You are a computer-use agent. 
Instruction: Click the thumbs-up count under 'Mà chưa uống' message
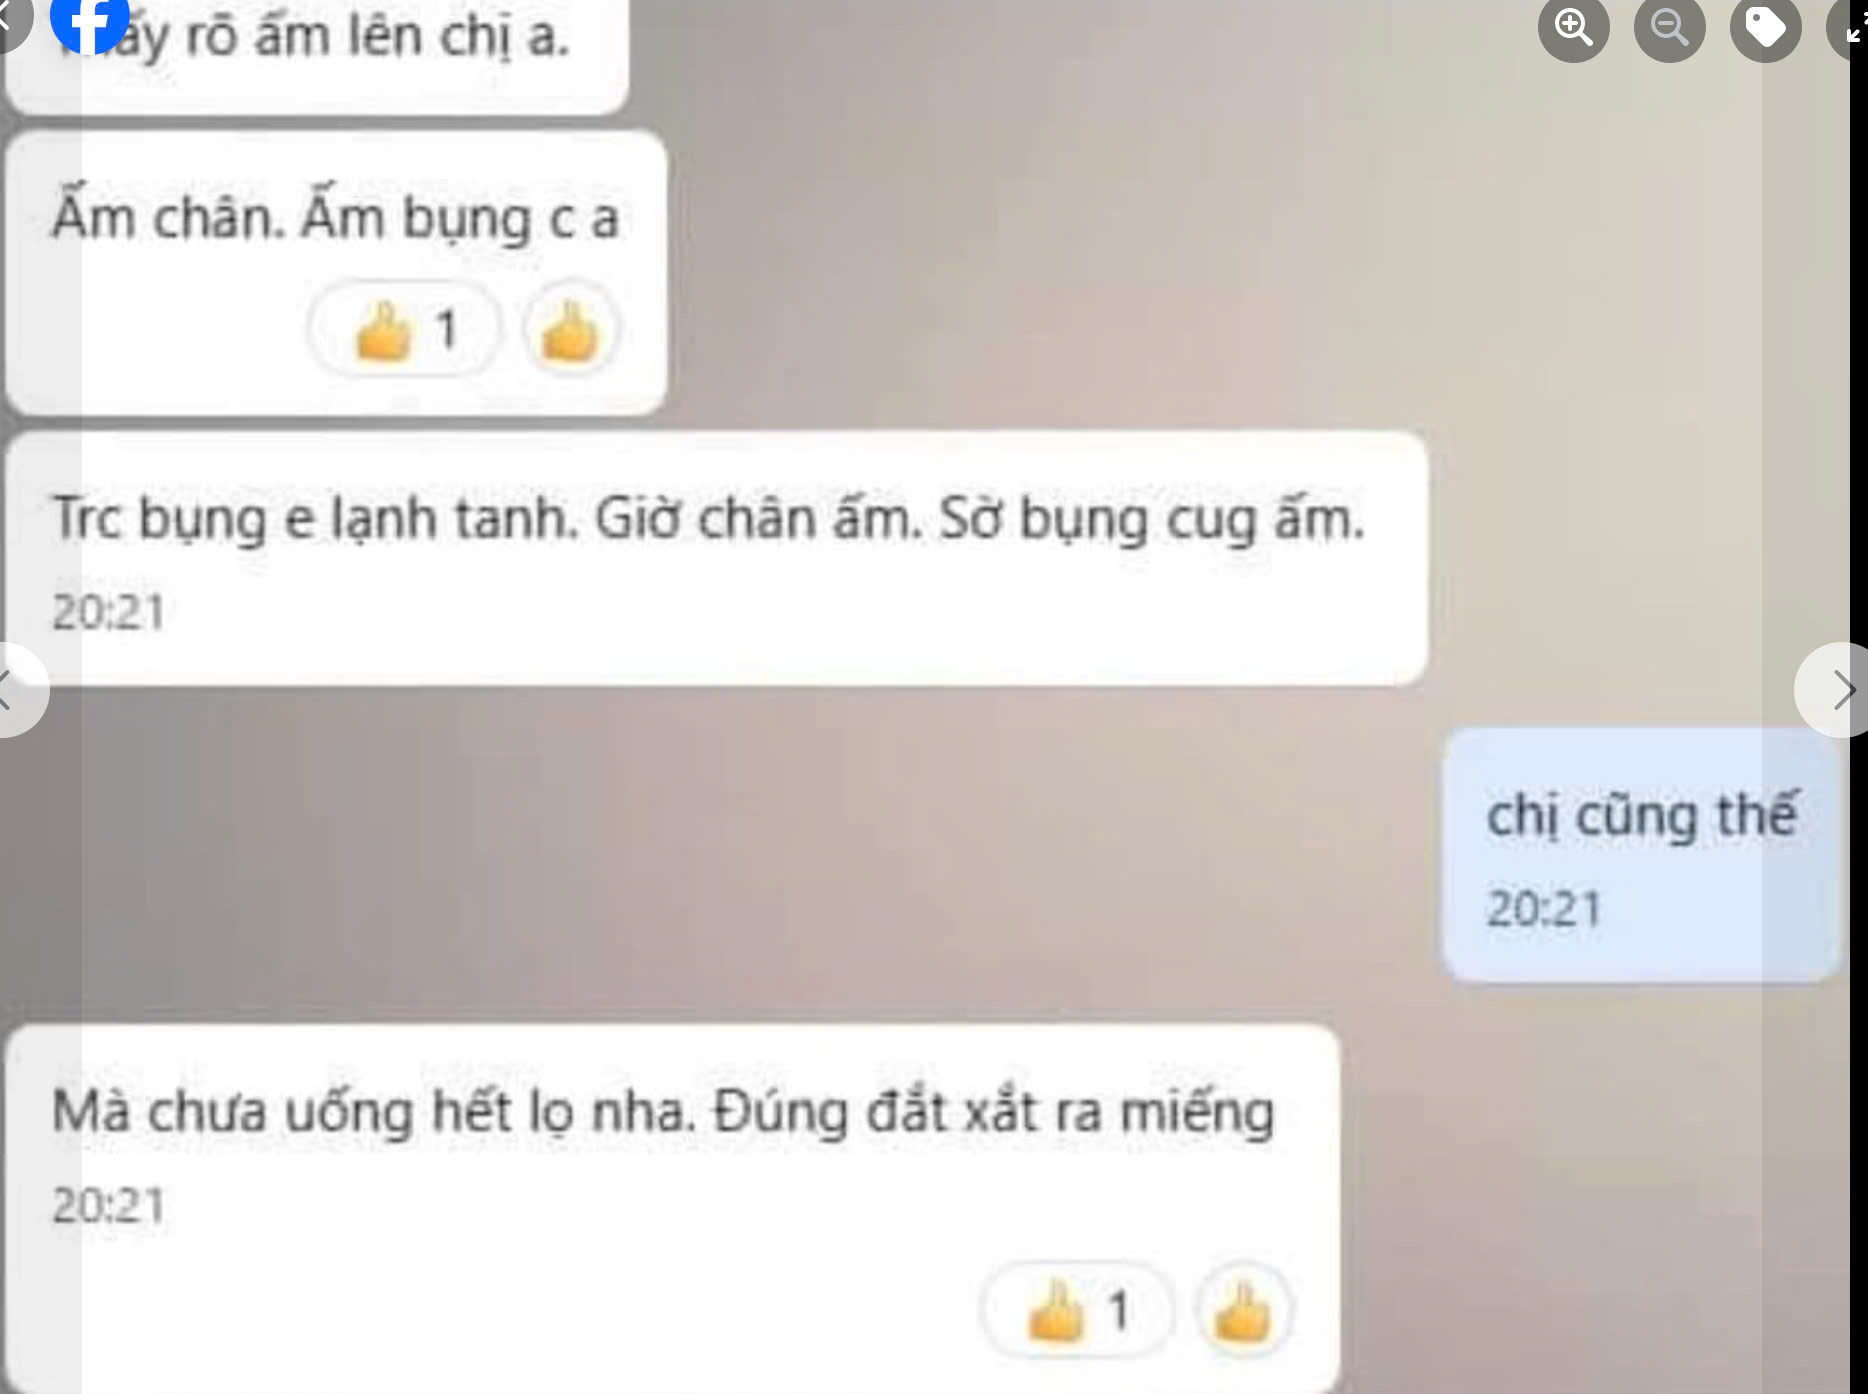(x=1077, y=1310)
